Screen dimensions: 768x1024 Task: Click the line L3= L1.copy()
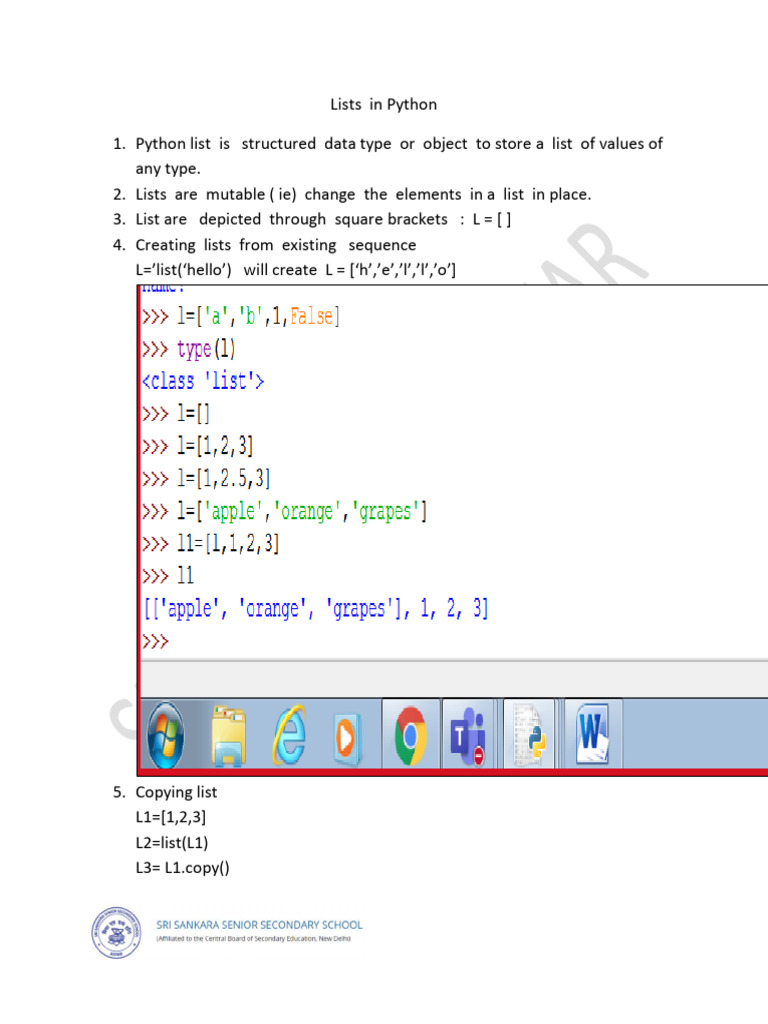[182, 868]
